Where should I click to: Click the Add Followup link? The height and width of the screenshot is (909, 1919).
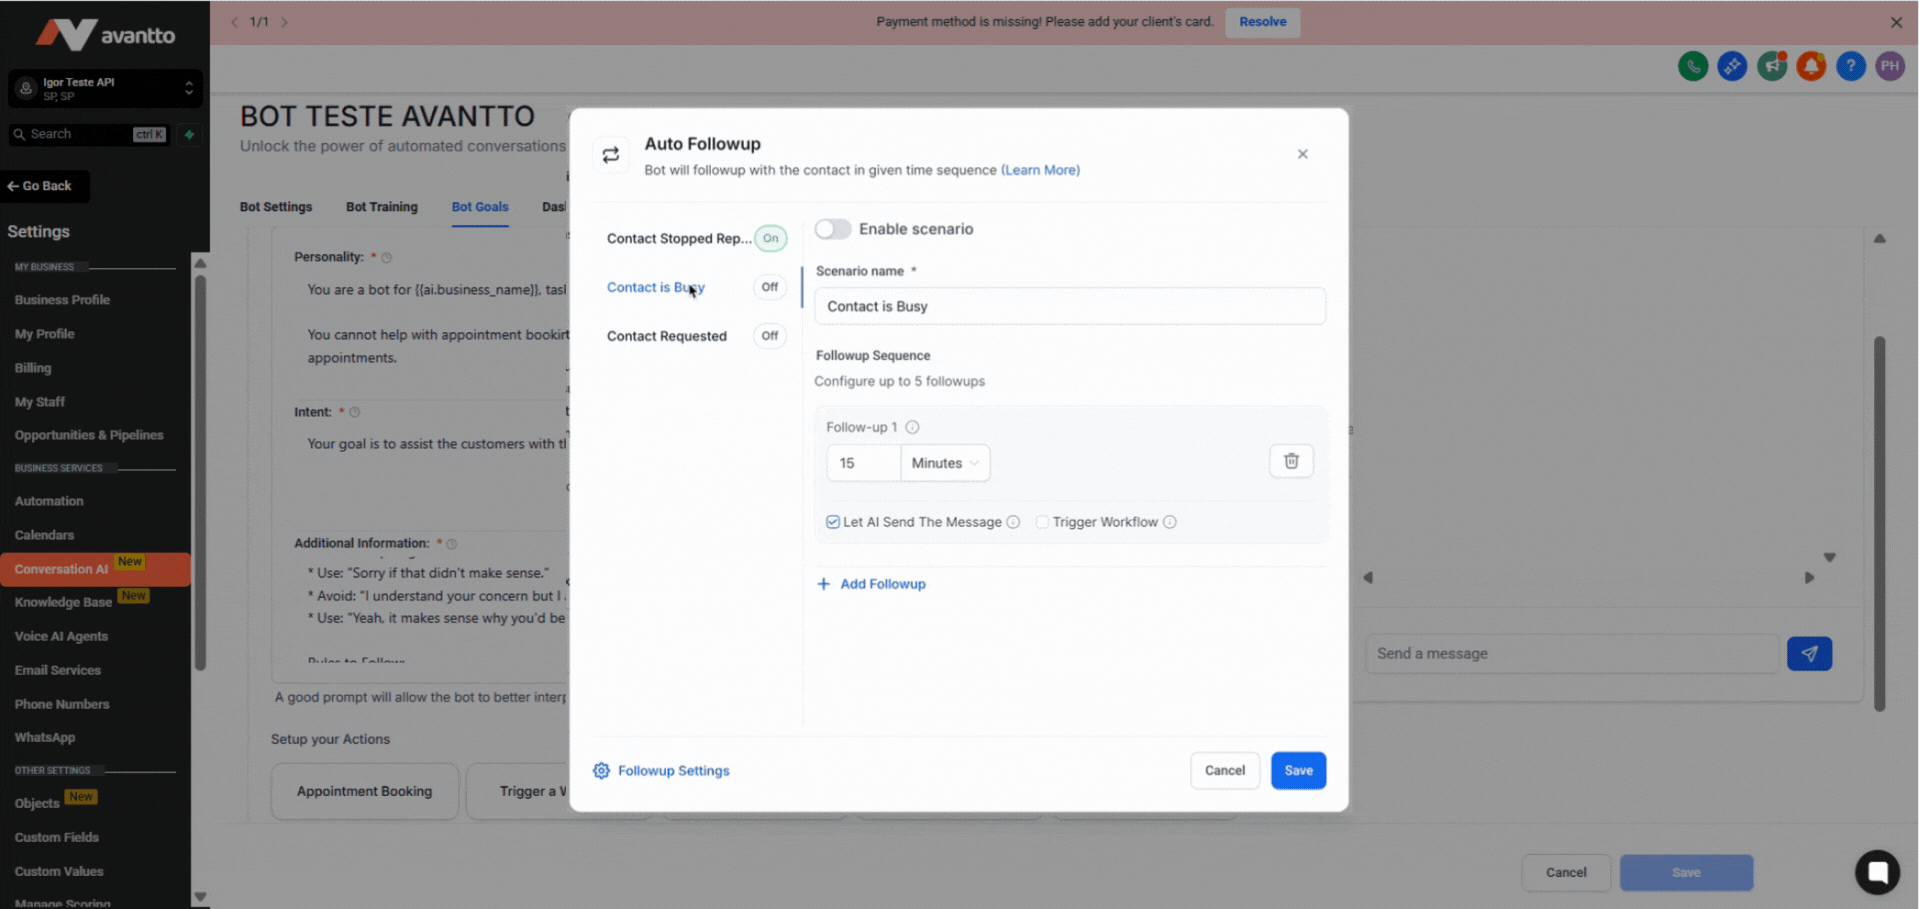point(872,584)
